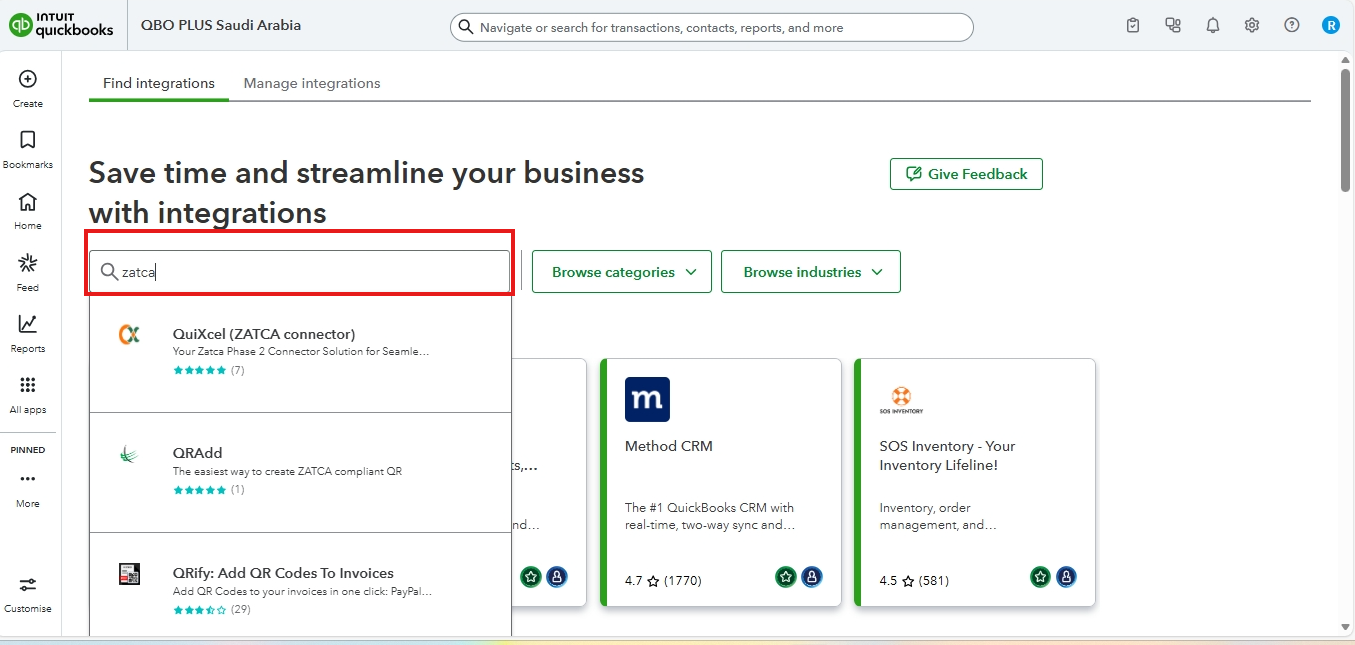Expand the Browse categories dropdown

[x=621, y=272]
